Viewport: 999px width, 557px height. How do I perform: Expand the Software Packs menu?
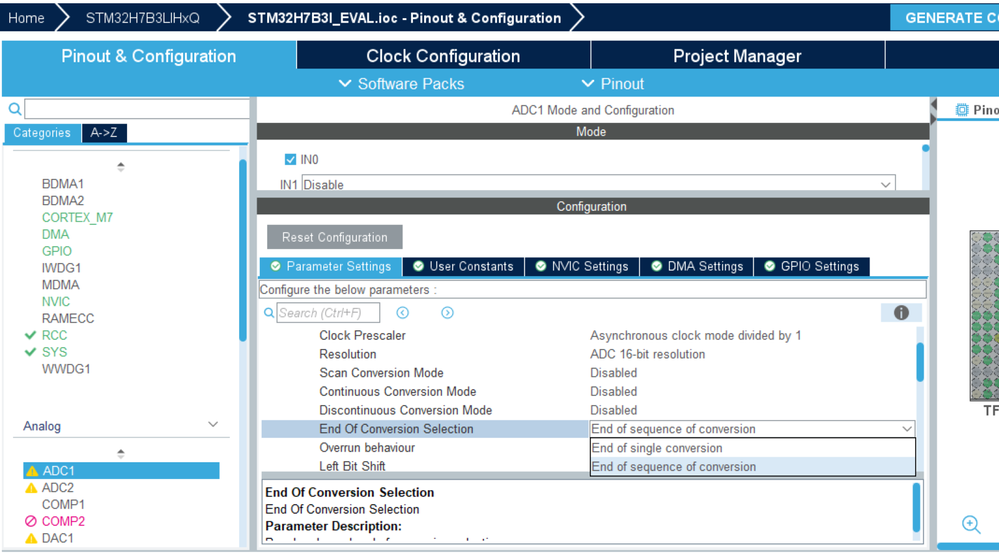point(402,84)
